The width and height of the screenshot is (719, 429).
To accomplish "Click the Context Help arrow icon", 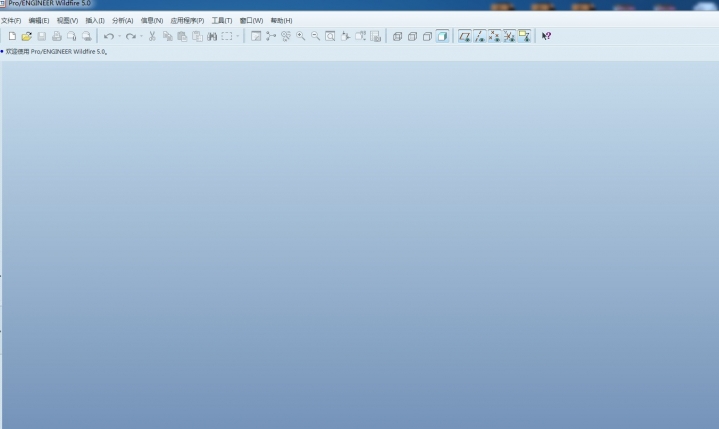I will click(546, 36).
